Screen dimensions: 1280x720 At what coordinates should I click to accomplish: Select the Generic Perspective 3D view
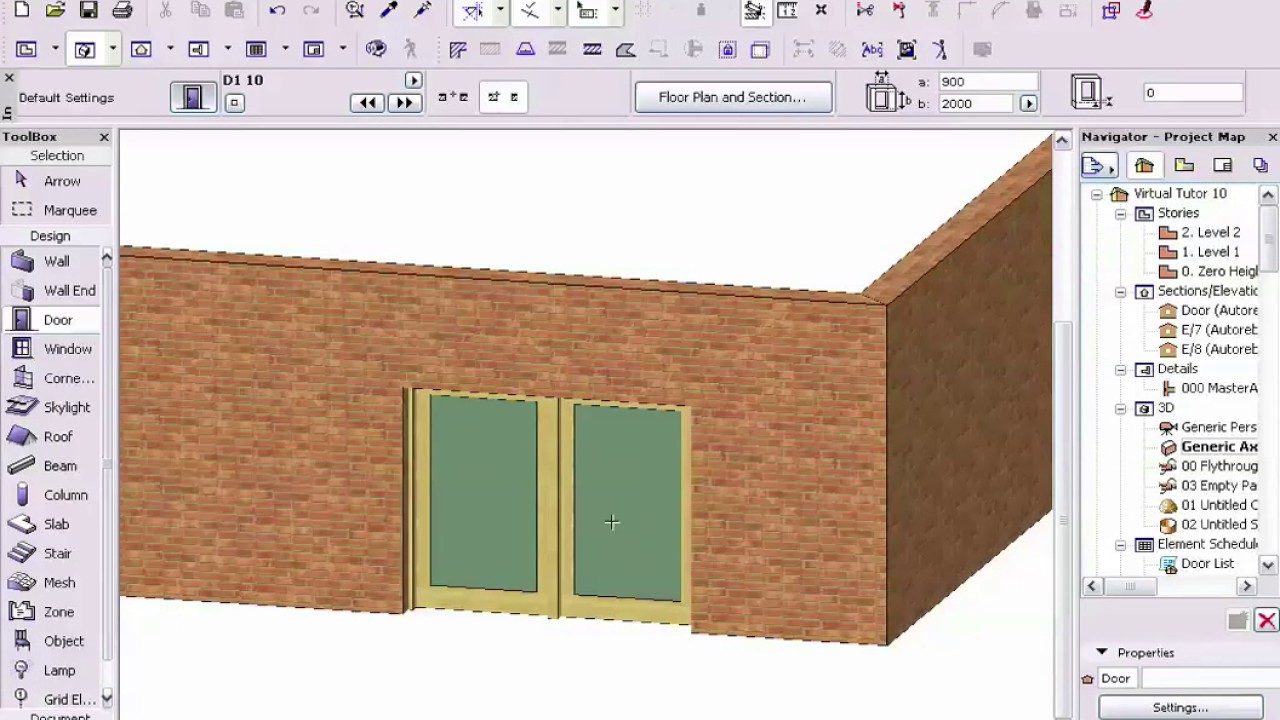(x=1208, y=428)
